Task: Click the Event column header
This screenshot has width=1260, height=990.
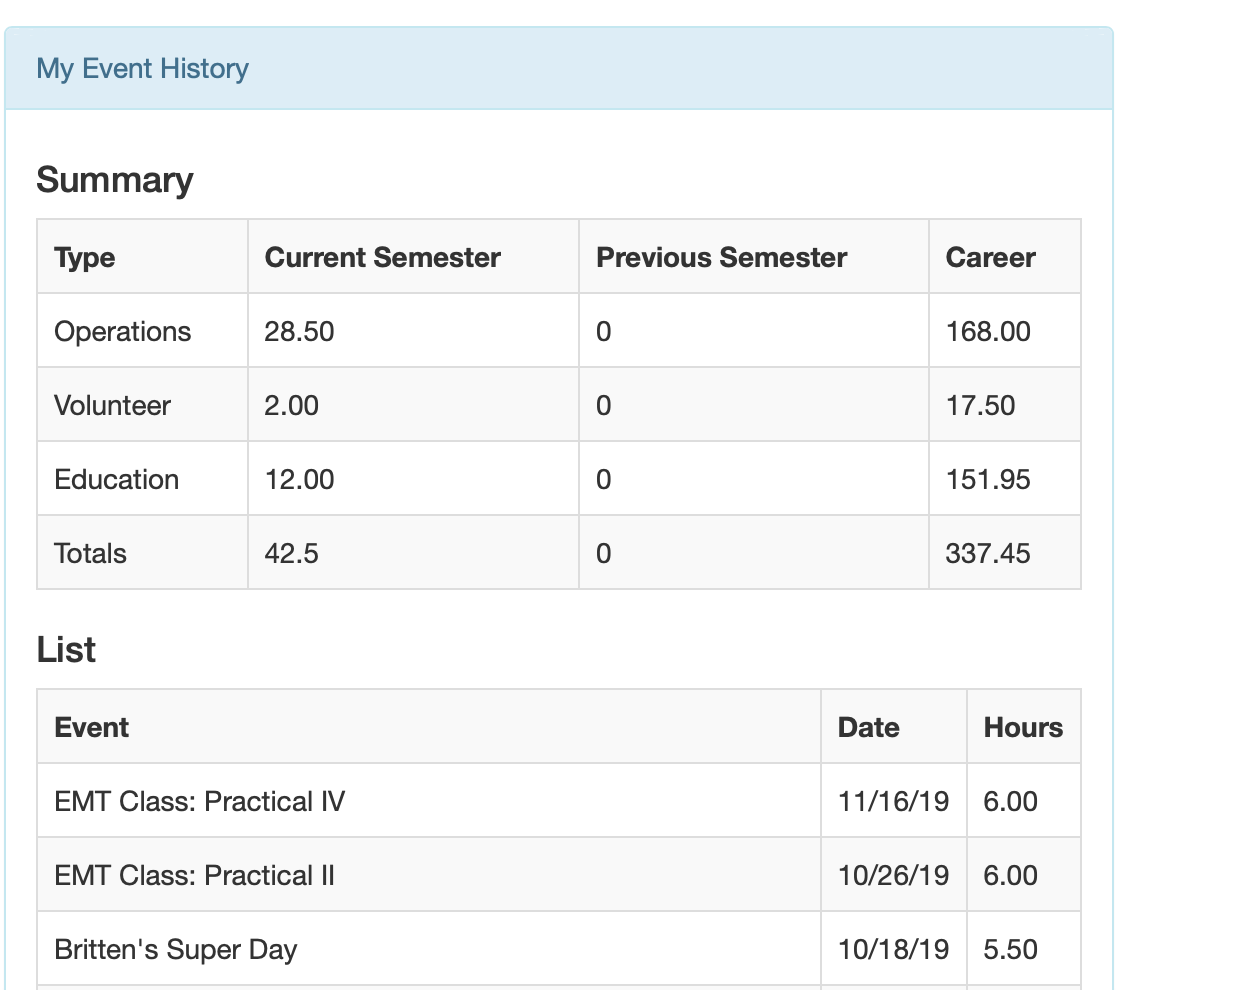Action: pyautogui.click(x=92, y=728)
